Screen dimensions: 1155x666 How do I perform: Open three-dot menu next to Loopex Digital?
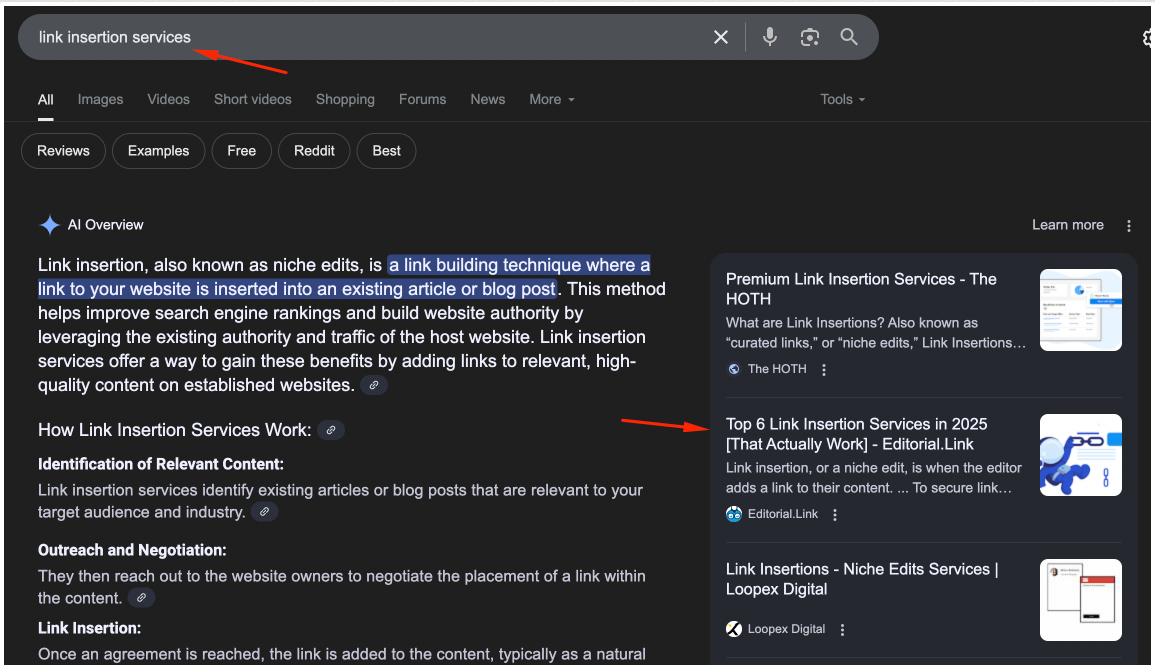(842, 630)
